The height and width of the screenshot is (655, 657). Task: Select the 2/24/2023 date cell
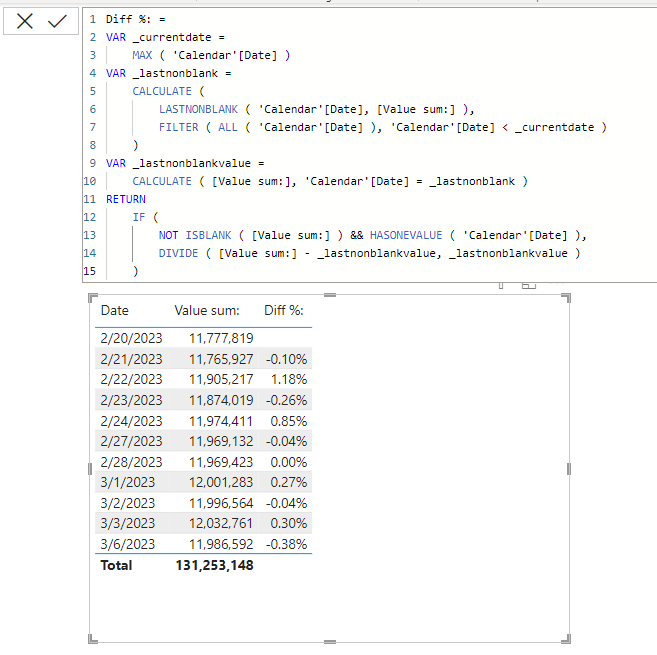131,421
